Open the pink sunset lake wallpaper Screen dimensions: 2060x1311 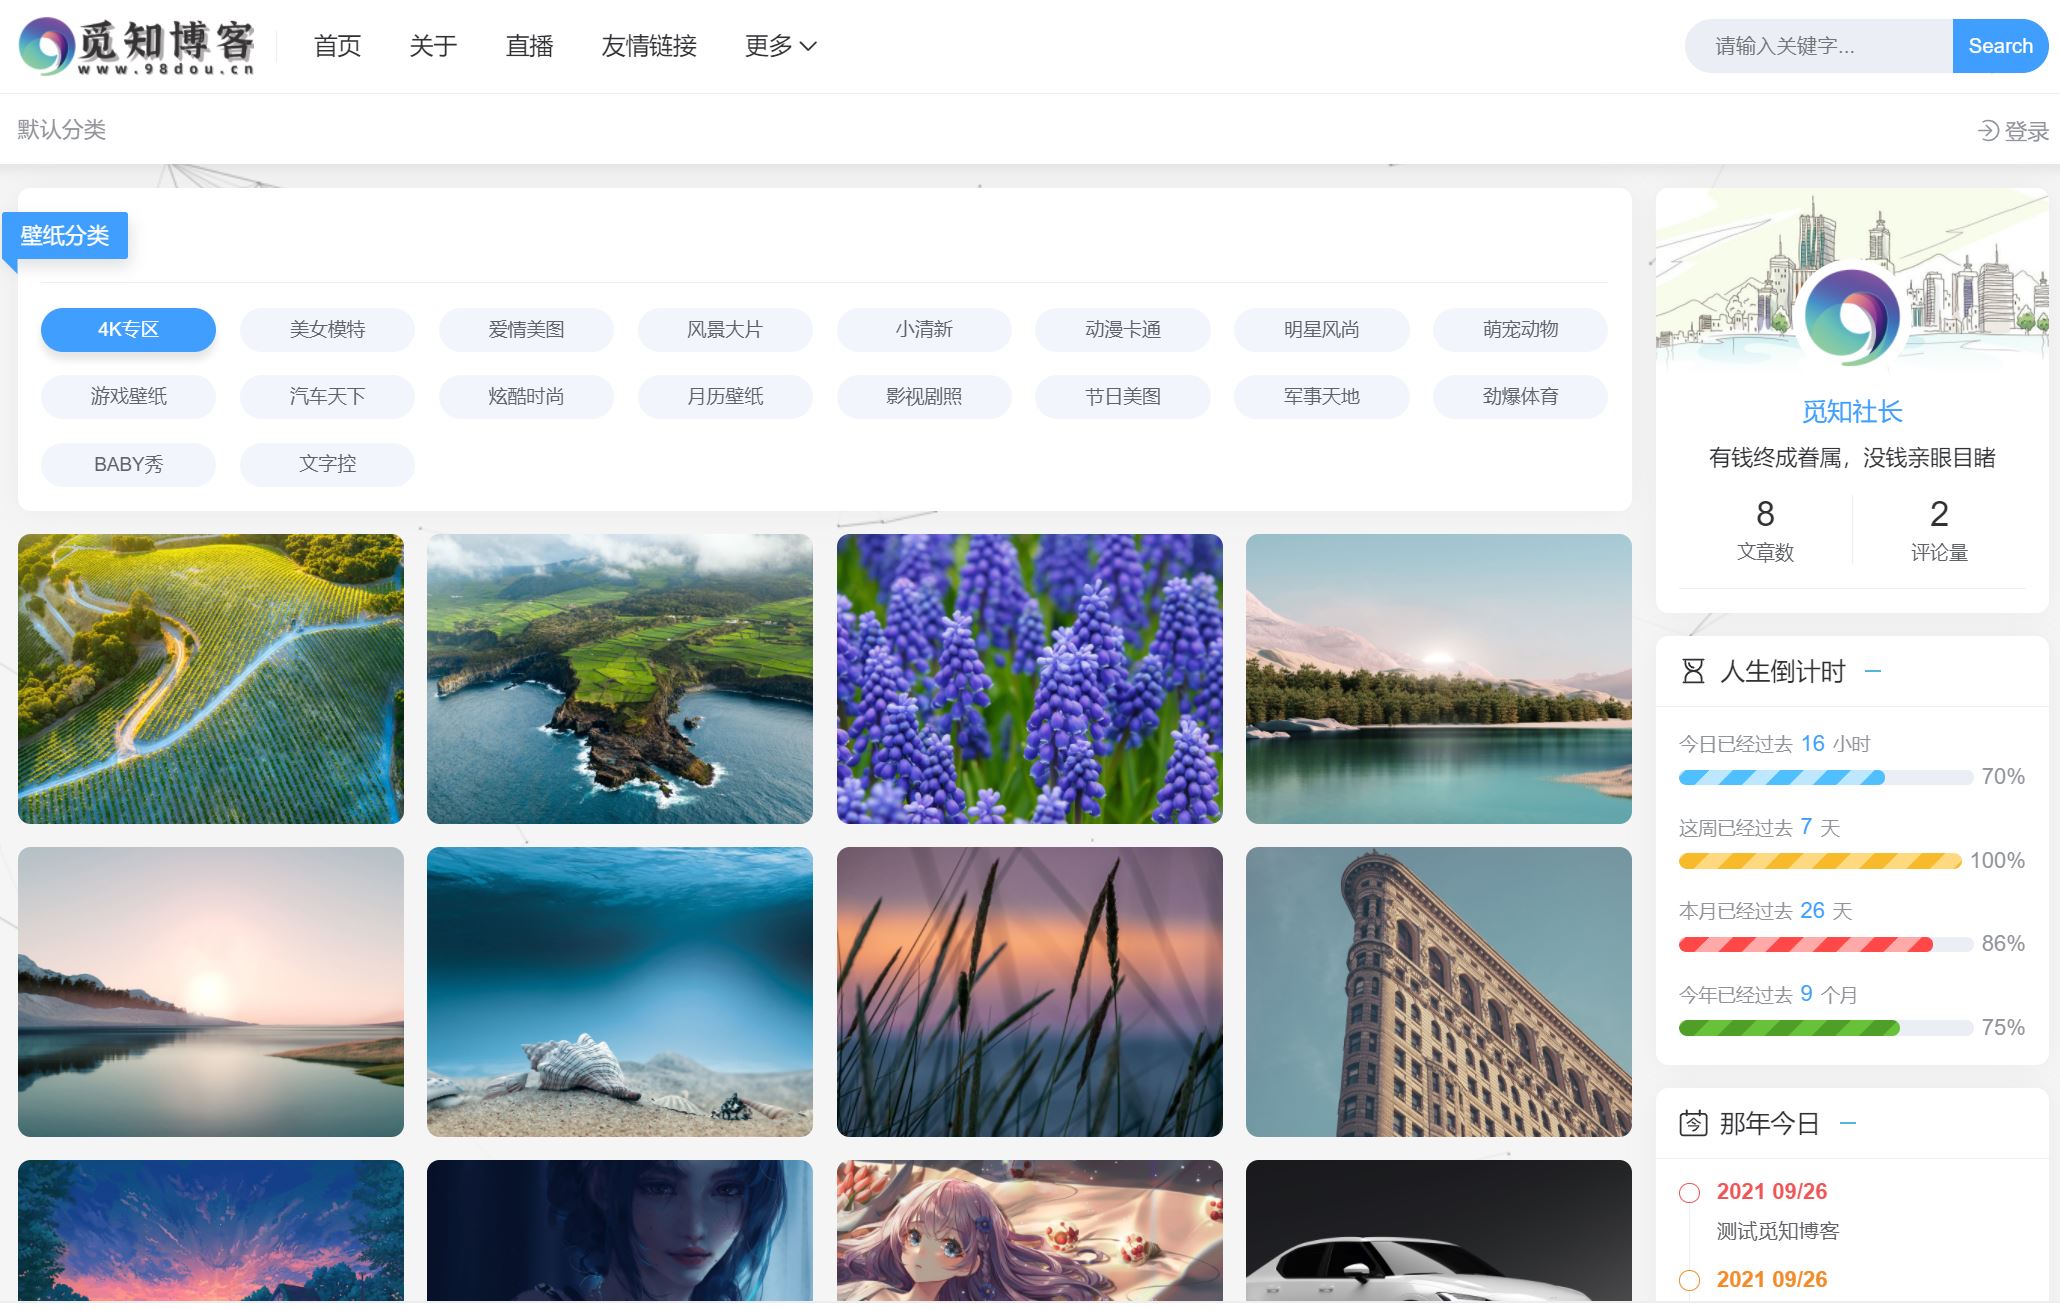click(x=211, y=992)
